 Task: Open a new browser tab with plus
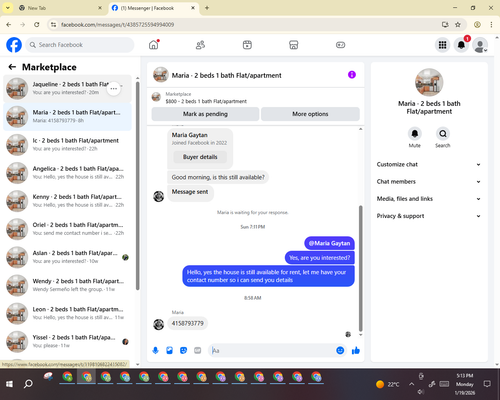tap(207, 8)
